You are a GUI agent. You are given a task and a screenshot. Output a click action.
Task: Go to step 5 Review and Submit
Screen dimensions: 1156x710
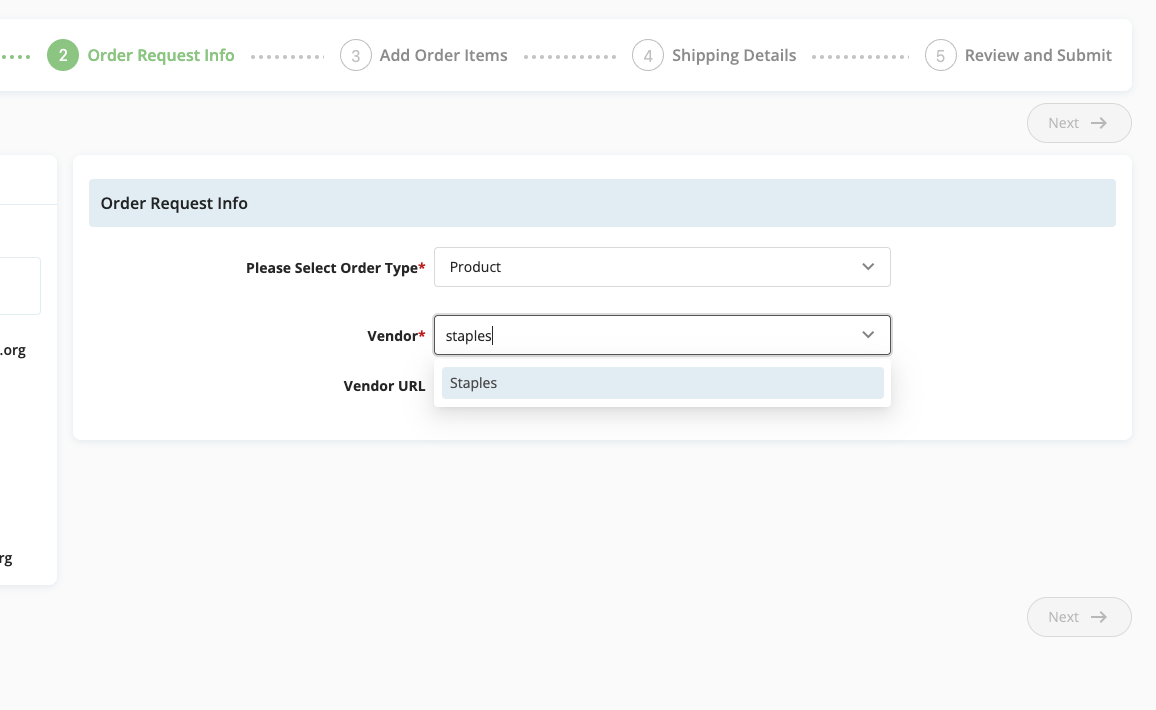[1018, 55]
